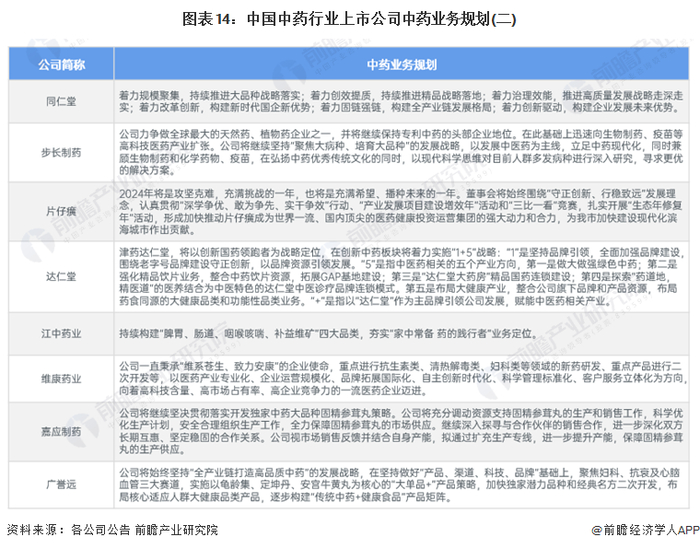700x549 pixels.
Task: Click the '@前瞻经济学人APP' credit text
Action: pyautogui.click(x=646, y=530)
